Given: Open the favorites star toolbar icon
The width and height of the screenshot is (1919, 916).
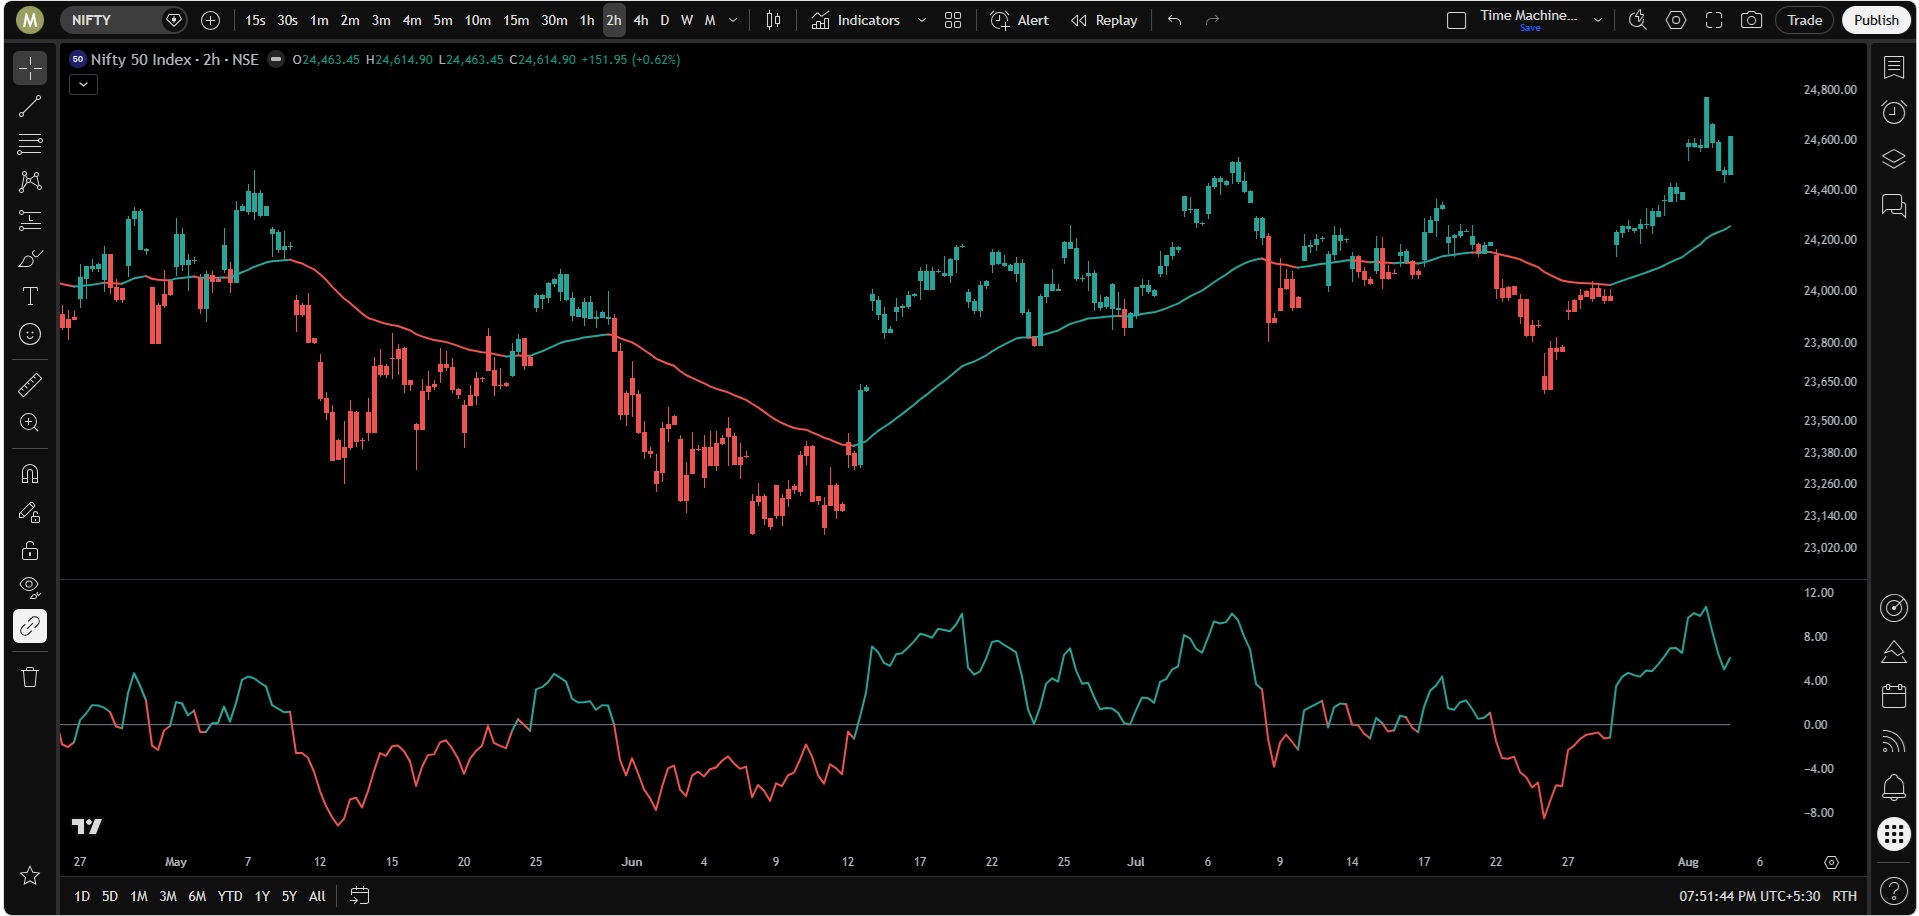Looking at the screenshot, I should coord(30,876).
